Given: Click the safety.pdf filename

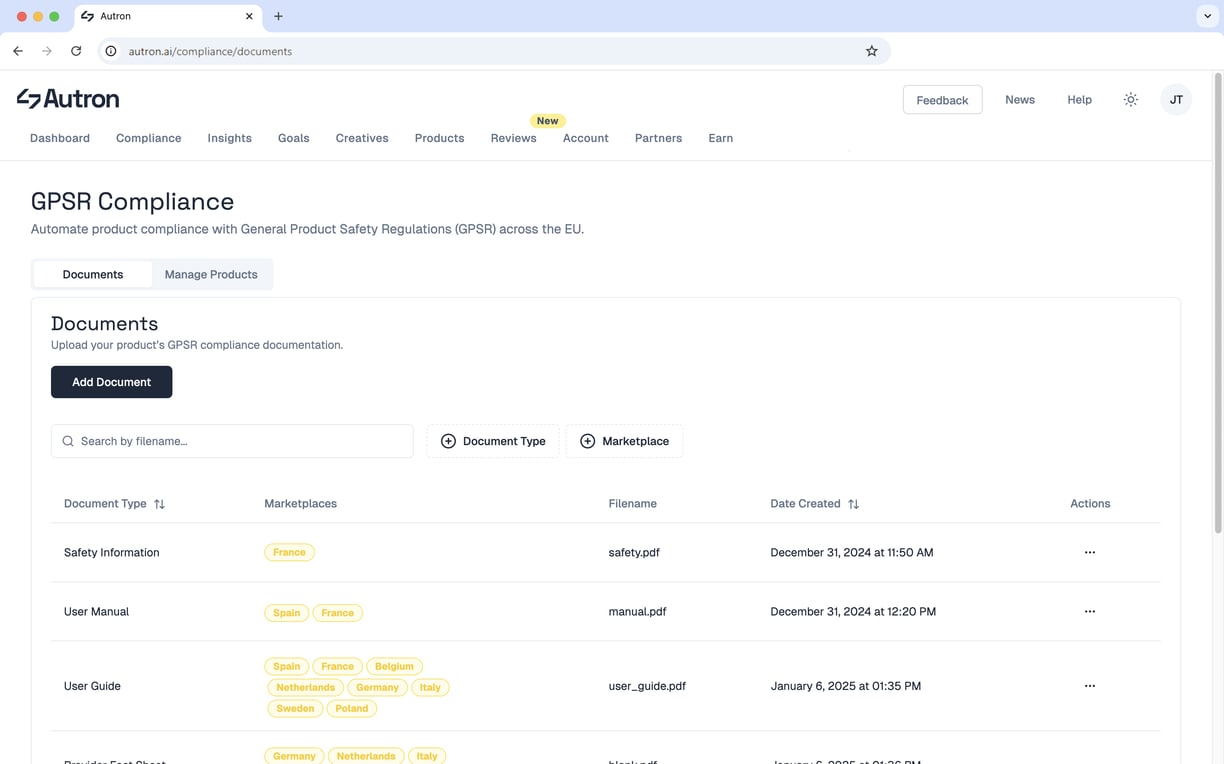Looking at the screenshot, I should [634, 552].
